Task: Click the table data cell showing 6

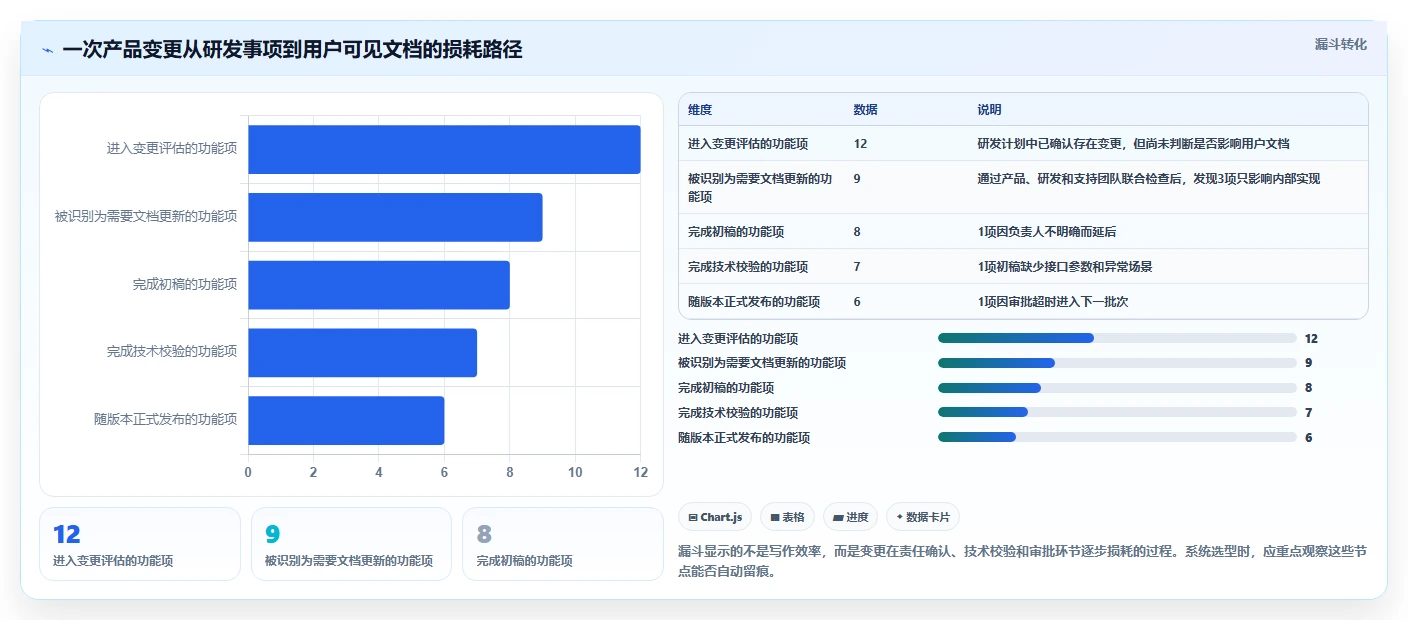Action: pos(857,302)
